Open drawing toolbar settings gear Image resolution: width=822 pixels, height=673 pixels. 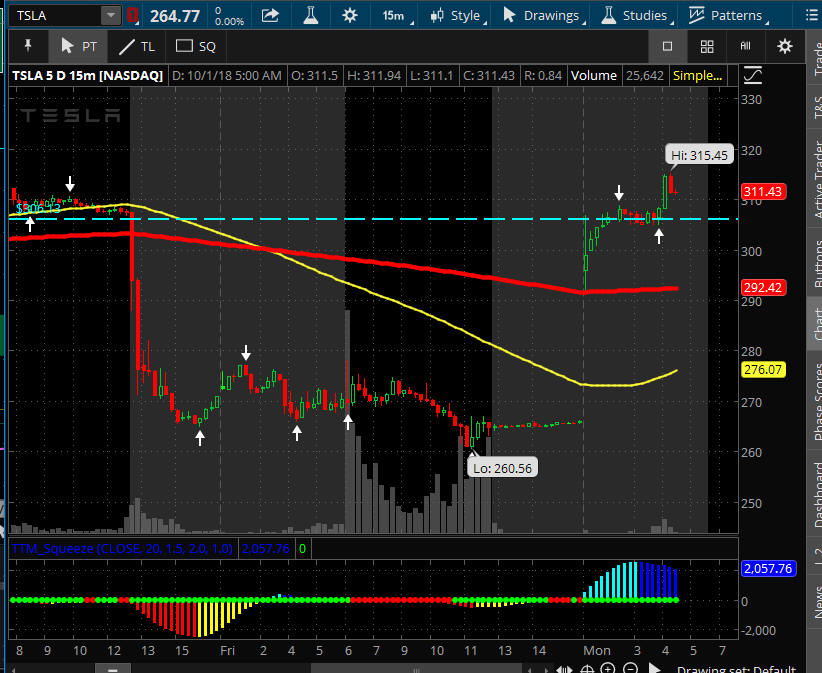click(x=785, y=46)
